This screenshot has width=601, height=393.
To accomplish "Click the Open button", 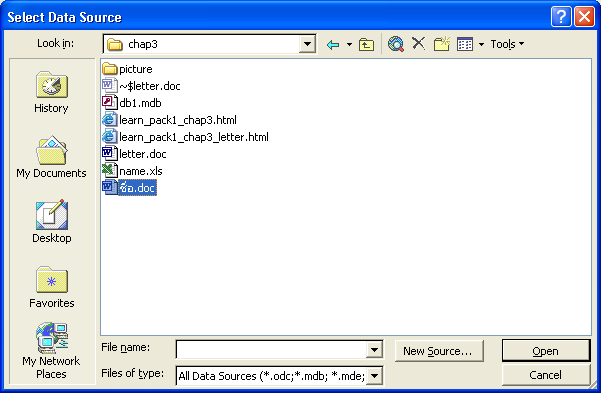I will pyautogui.click(x=545, y=351).
